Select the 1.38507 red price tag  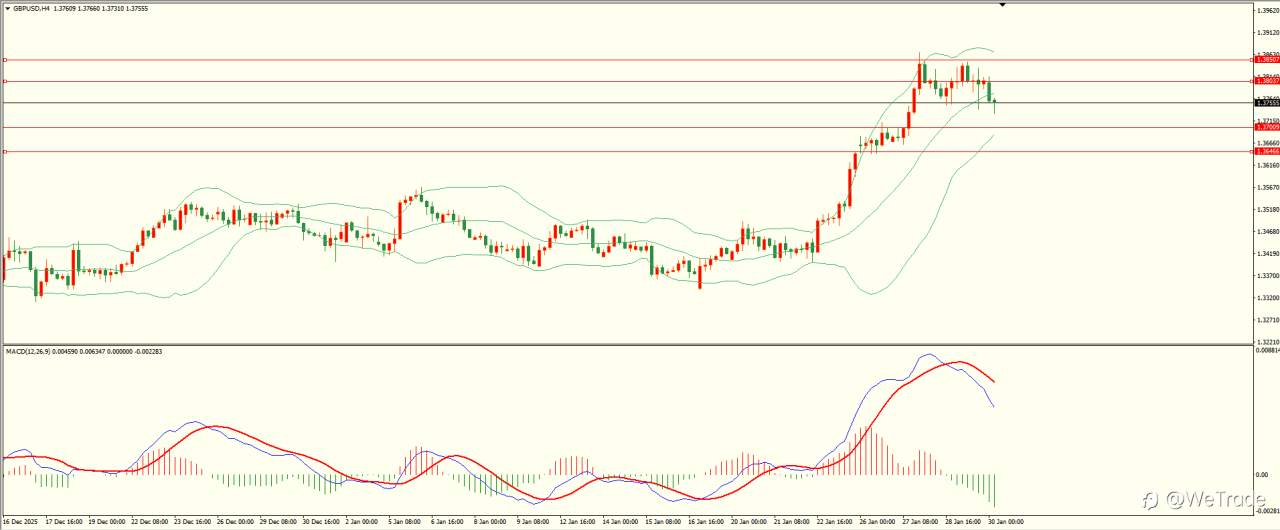coord(1268,60)
